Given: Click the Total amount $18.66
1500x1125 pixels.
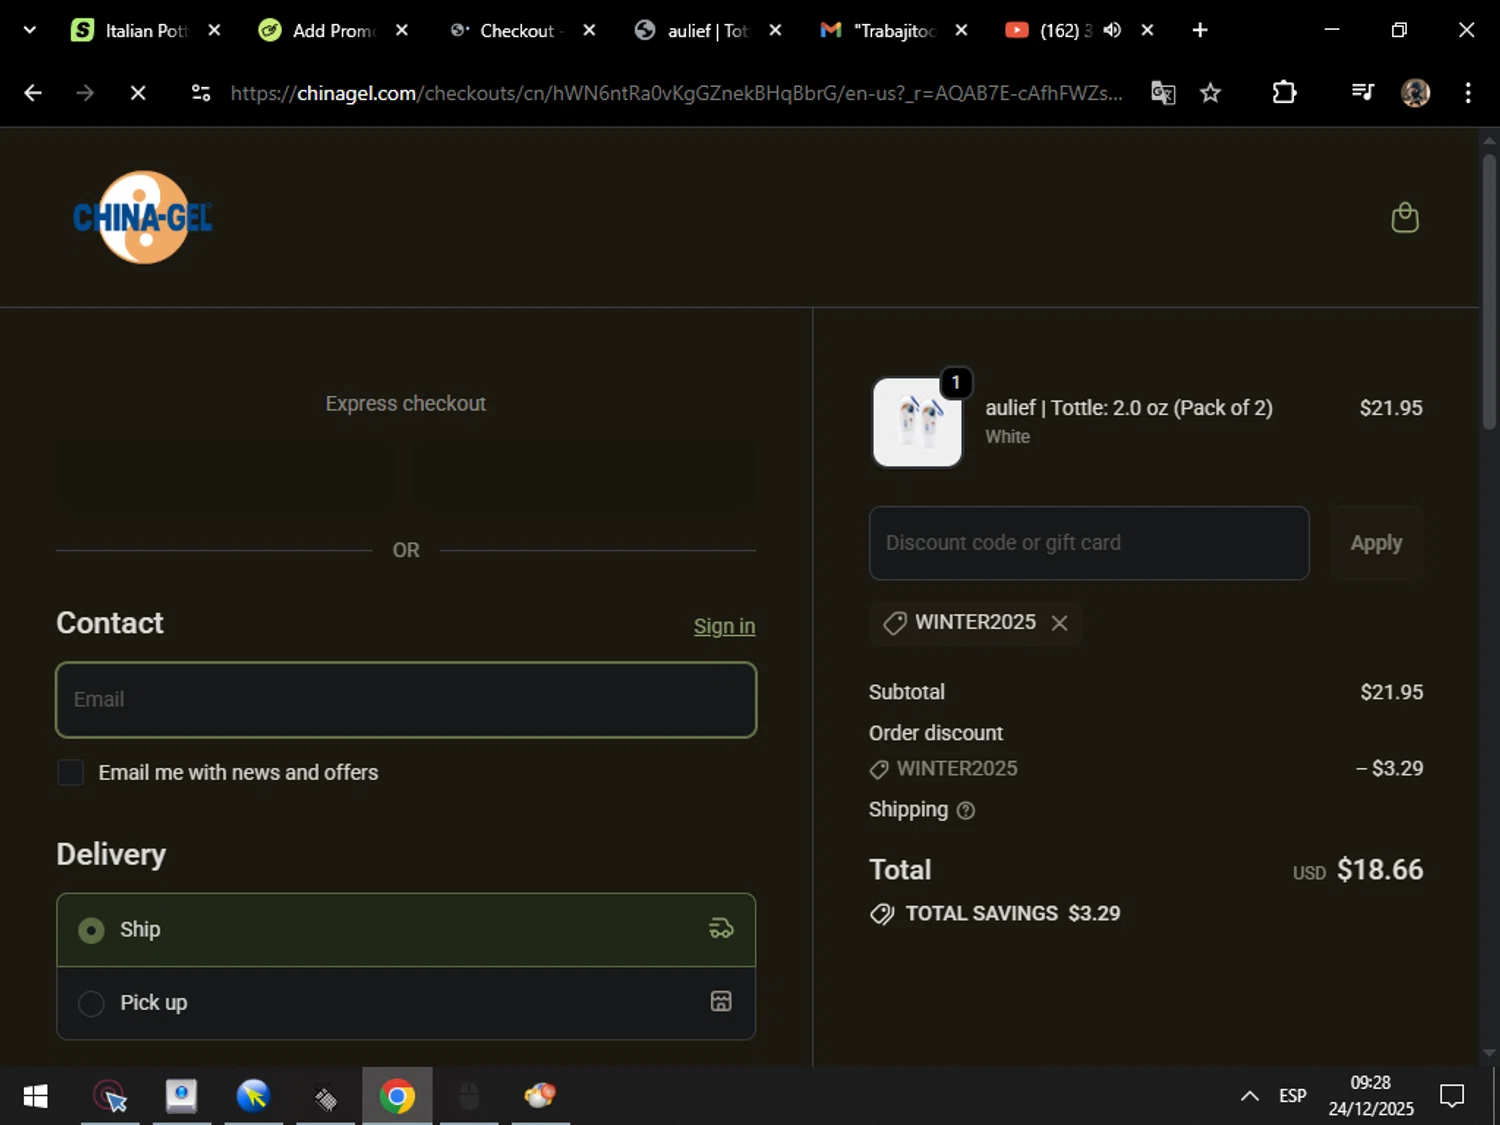Looking at the screenshot, I should 1379,870.
